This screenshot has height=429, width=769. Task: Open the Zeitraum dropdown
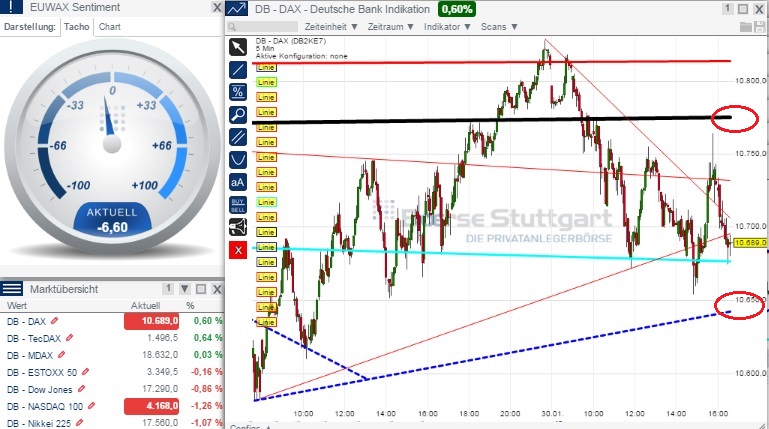[x=391, y=27]
